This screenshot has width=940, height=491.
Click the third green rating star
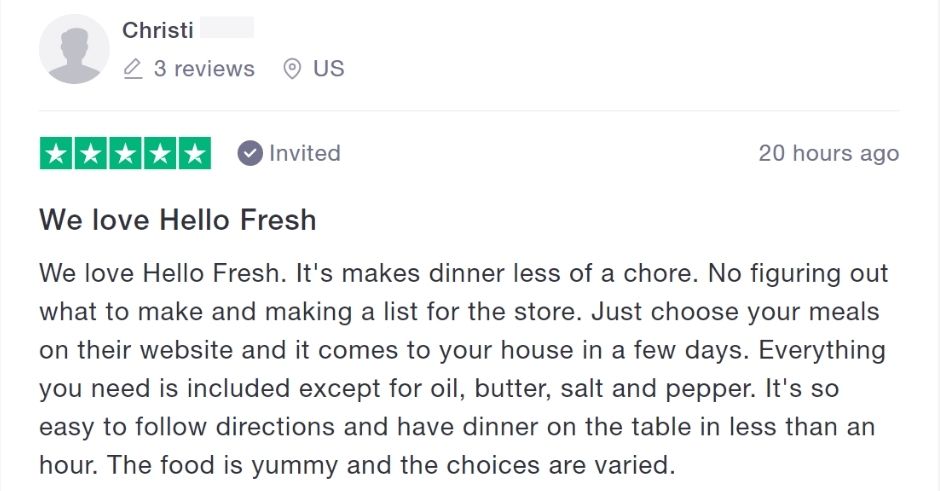(126, 153)
